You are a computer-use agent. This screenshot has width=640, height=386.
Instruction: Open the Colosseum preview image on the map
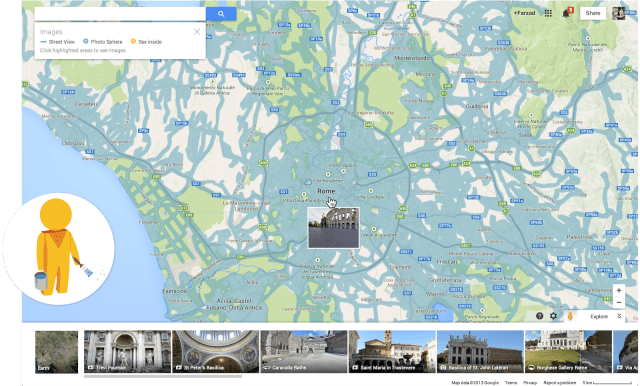[x=333, y=228]
